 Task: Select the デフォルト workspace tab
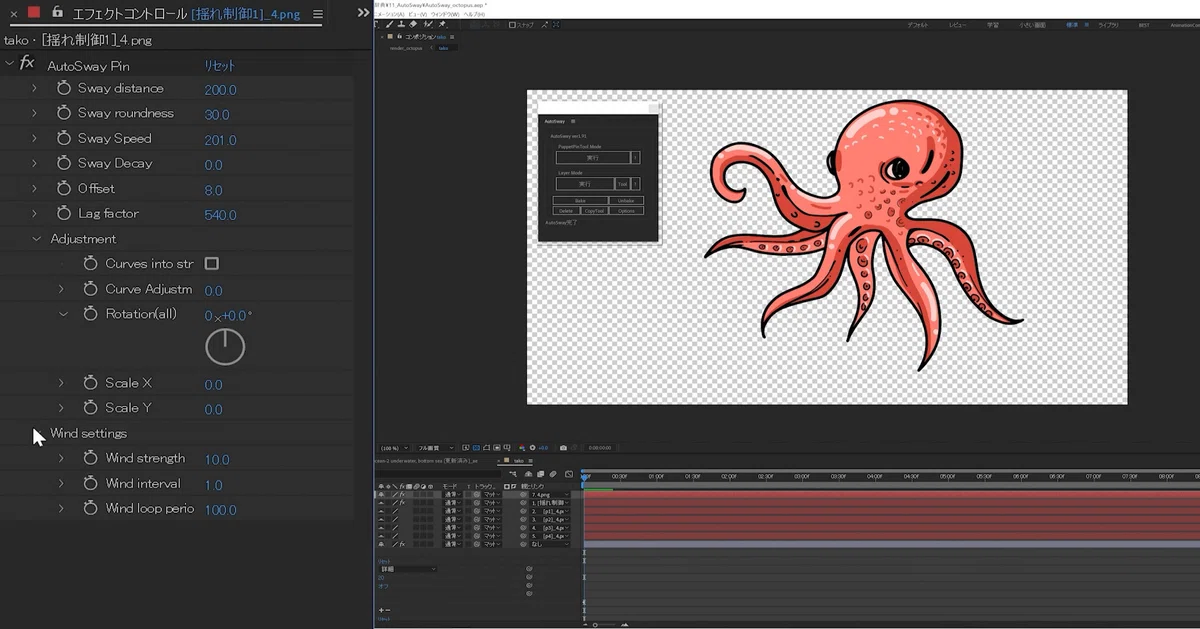pyautogui.click(x=917, y=24)
